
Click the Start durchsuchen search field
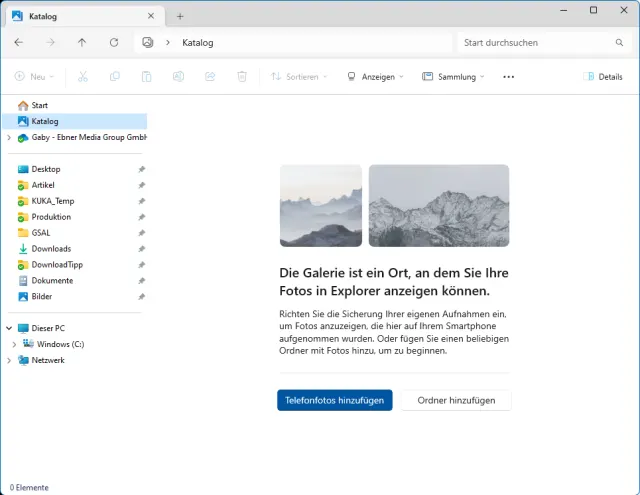(535, 43)
